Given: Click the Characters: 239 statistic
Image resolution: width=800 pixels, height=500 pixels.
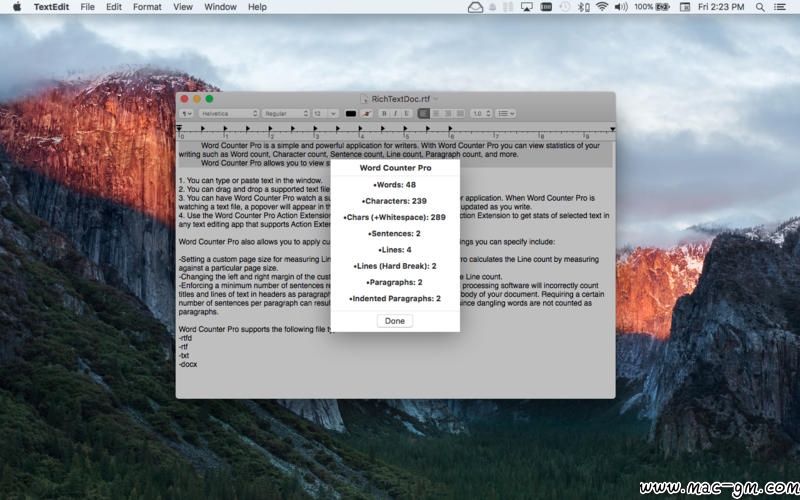Looking at the screenshot, I should (x=394, y=201).
